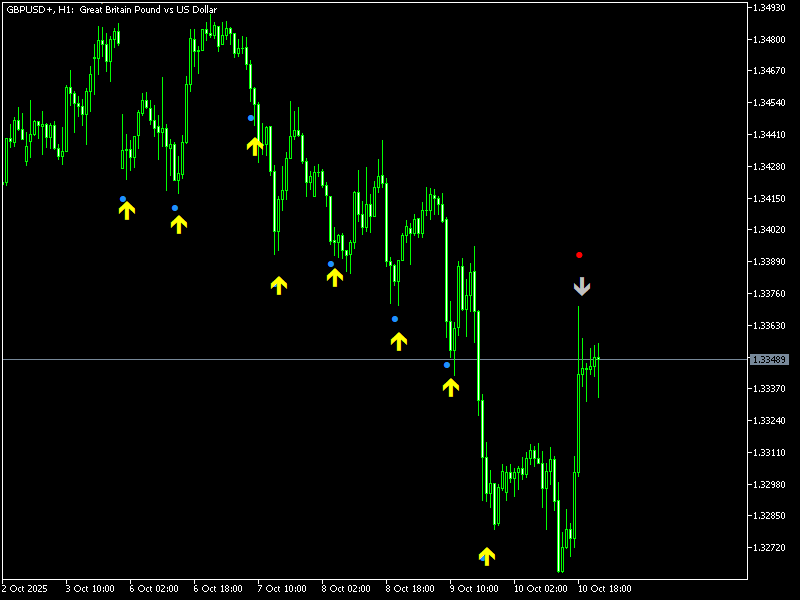Click the topmost blue dot marker
The height and width of the screenshot is (600, 800).
tap(251, 118)
